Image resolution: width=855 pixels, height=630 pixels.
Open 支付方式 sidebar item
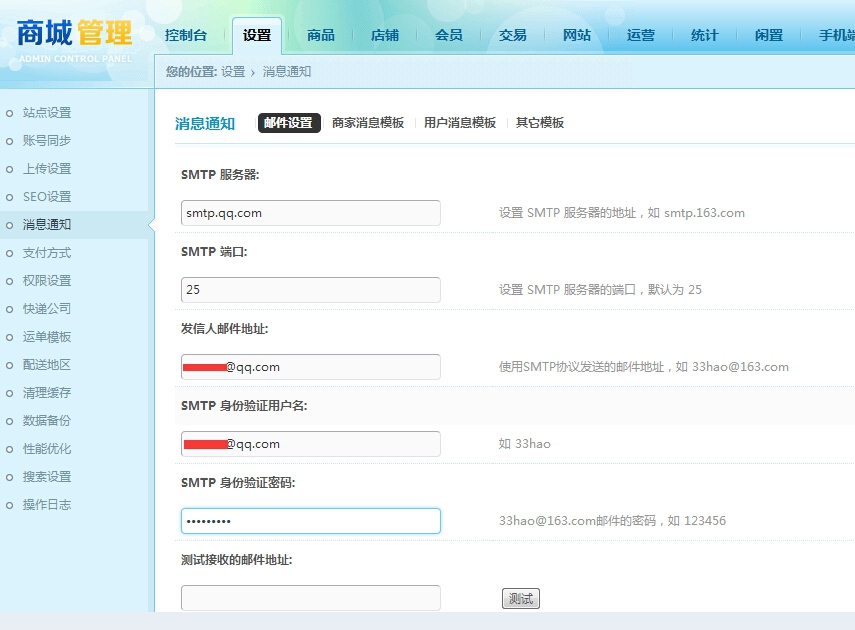click(x=47, y=253)
